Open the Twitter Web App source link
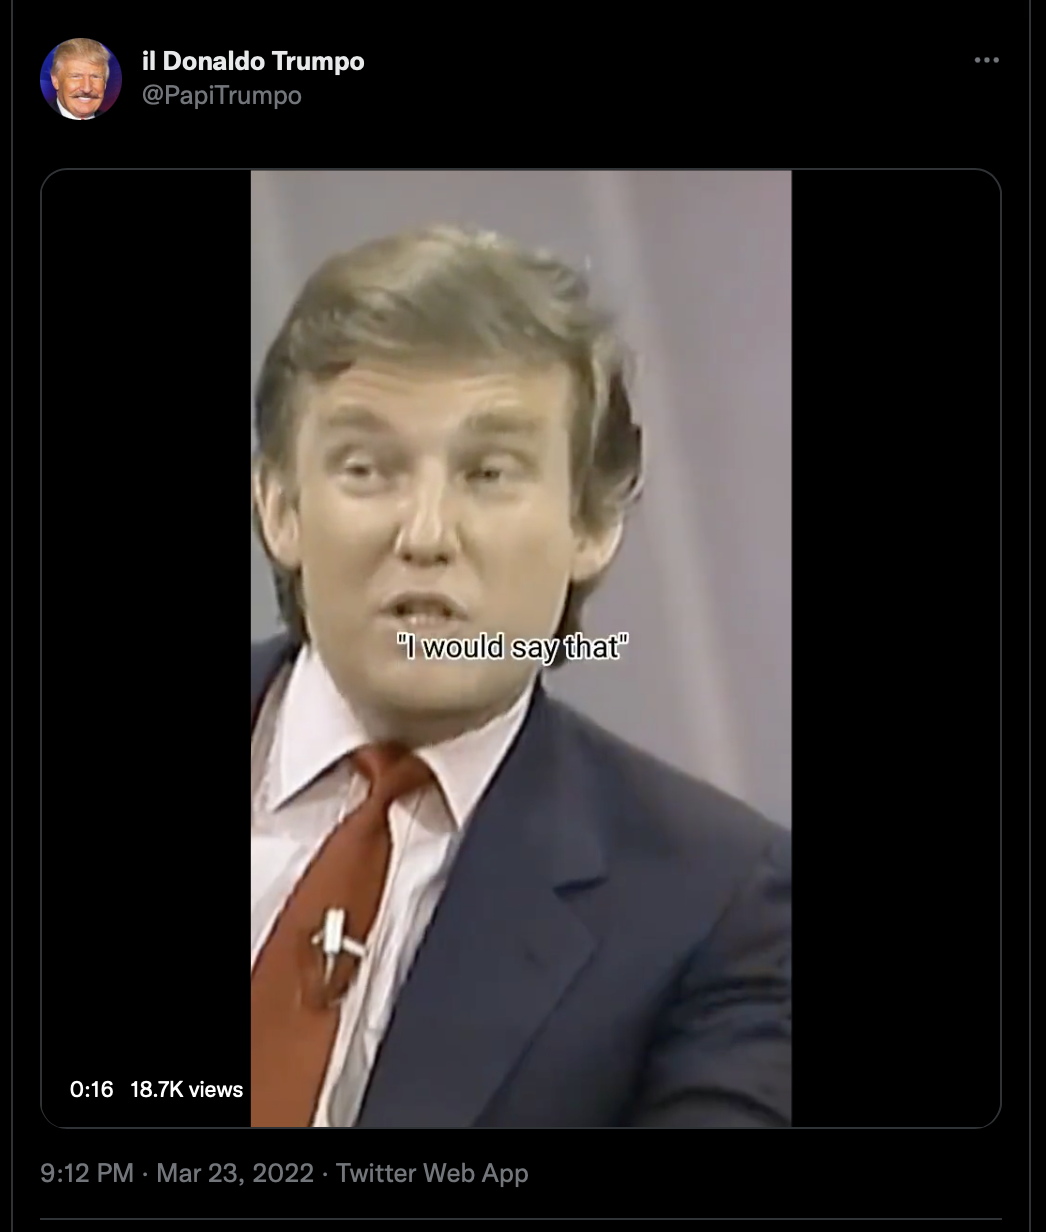 pyautogui.click(x=432, y=1173)
